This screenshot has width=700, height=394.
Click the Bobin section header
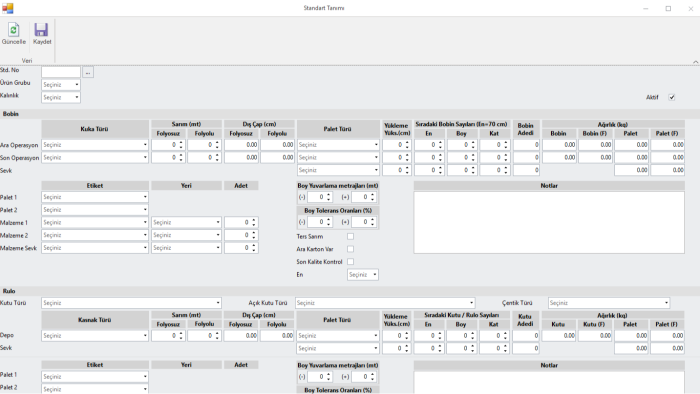click(11, 114)
